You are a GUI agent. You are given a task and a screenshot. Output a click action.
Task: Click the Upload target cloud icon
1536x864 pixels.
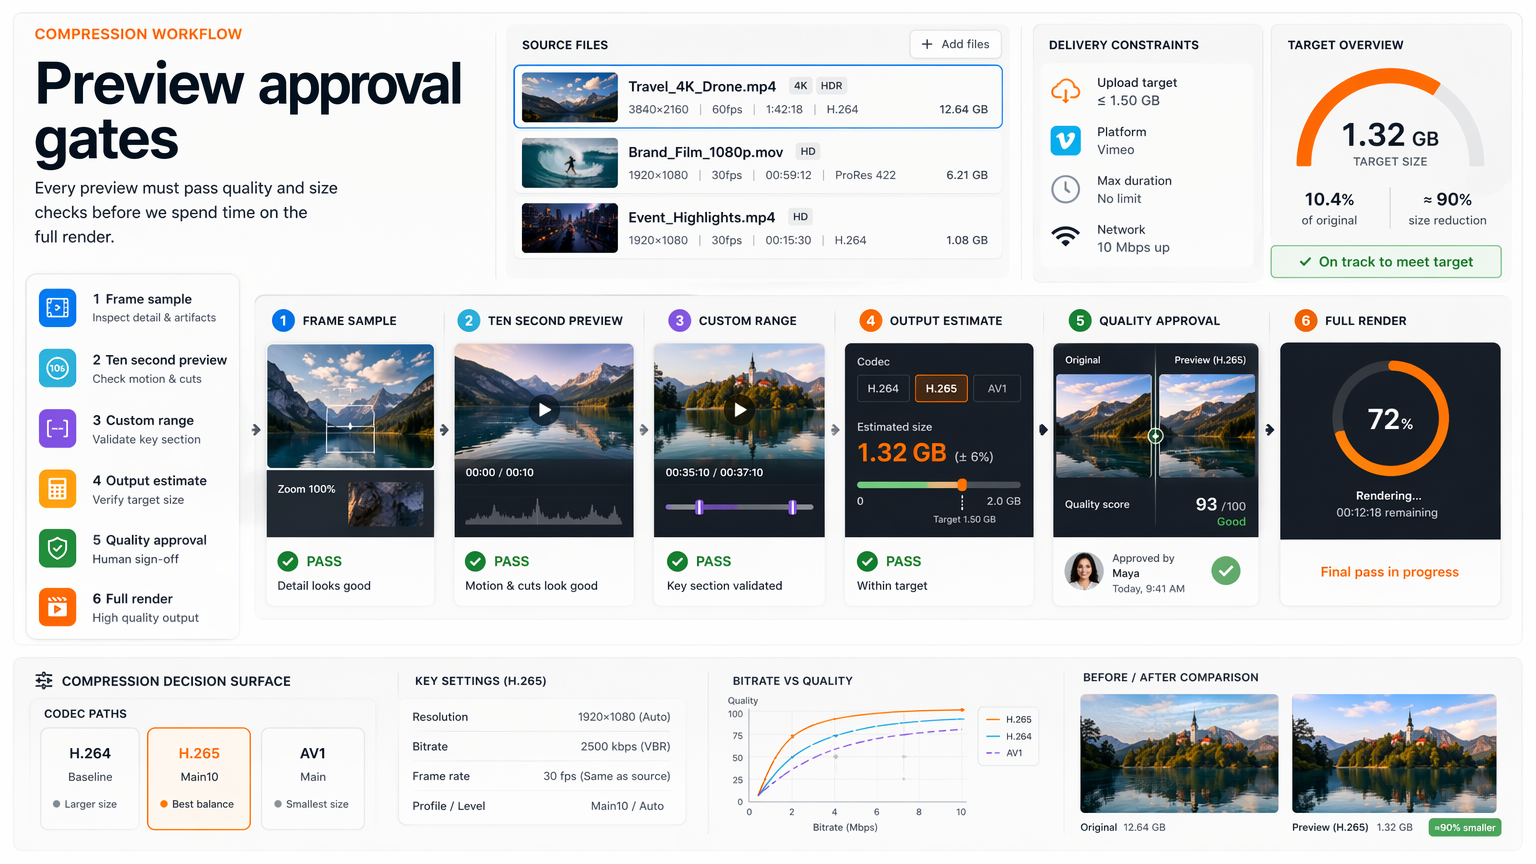(1066, 91)
